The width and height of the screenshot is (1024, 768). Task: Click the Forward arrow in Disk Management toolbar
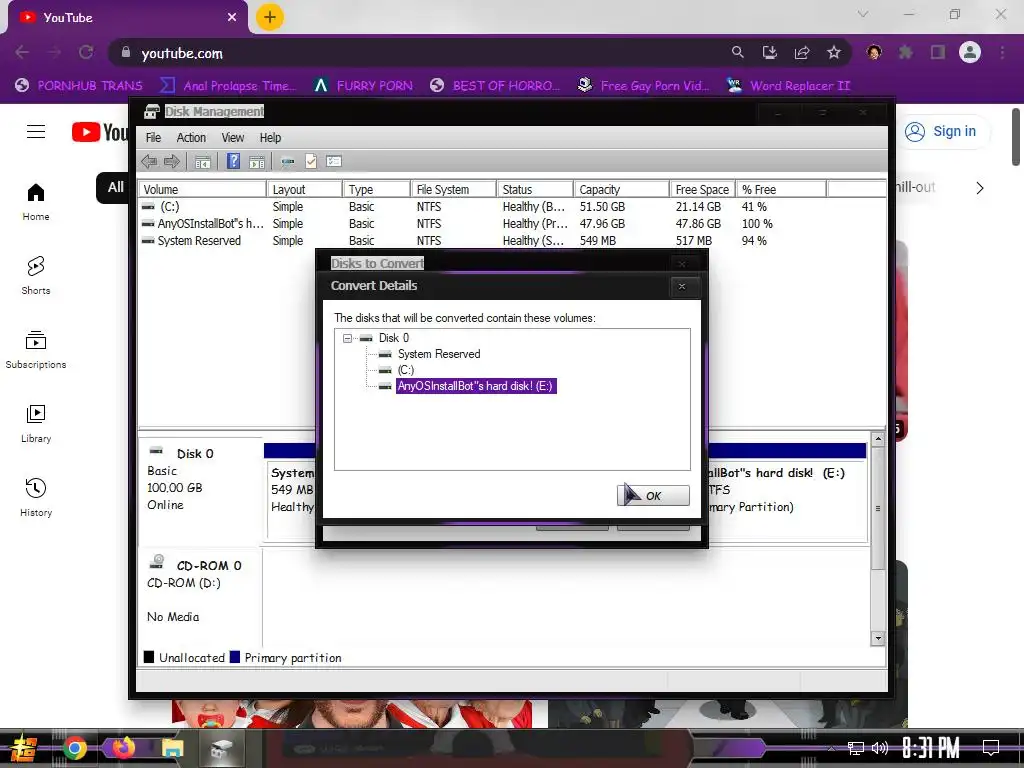pyautogui.click(x=172, y=161)
